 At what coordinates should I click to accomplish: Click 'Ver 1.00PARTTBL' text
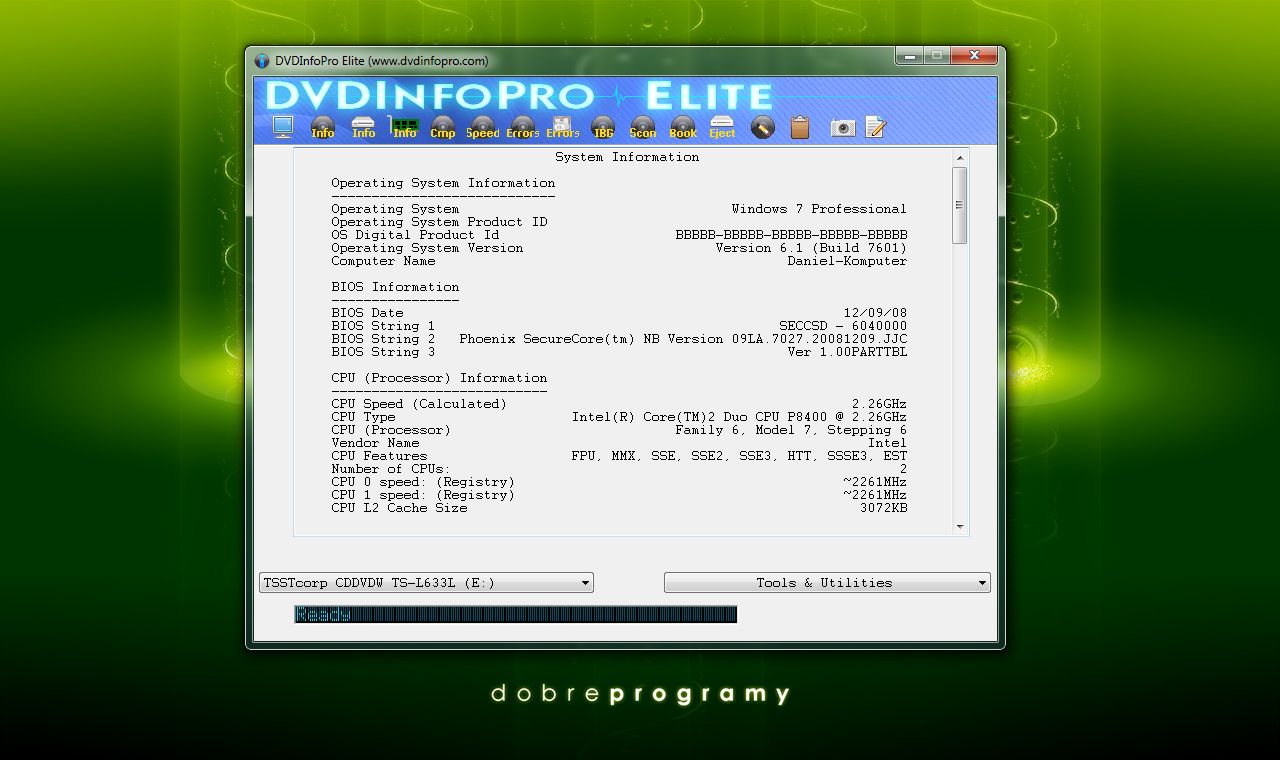pyautogui.click(x=847, y=352)
